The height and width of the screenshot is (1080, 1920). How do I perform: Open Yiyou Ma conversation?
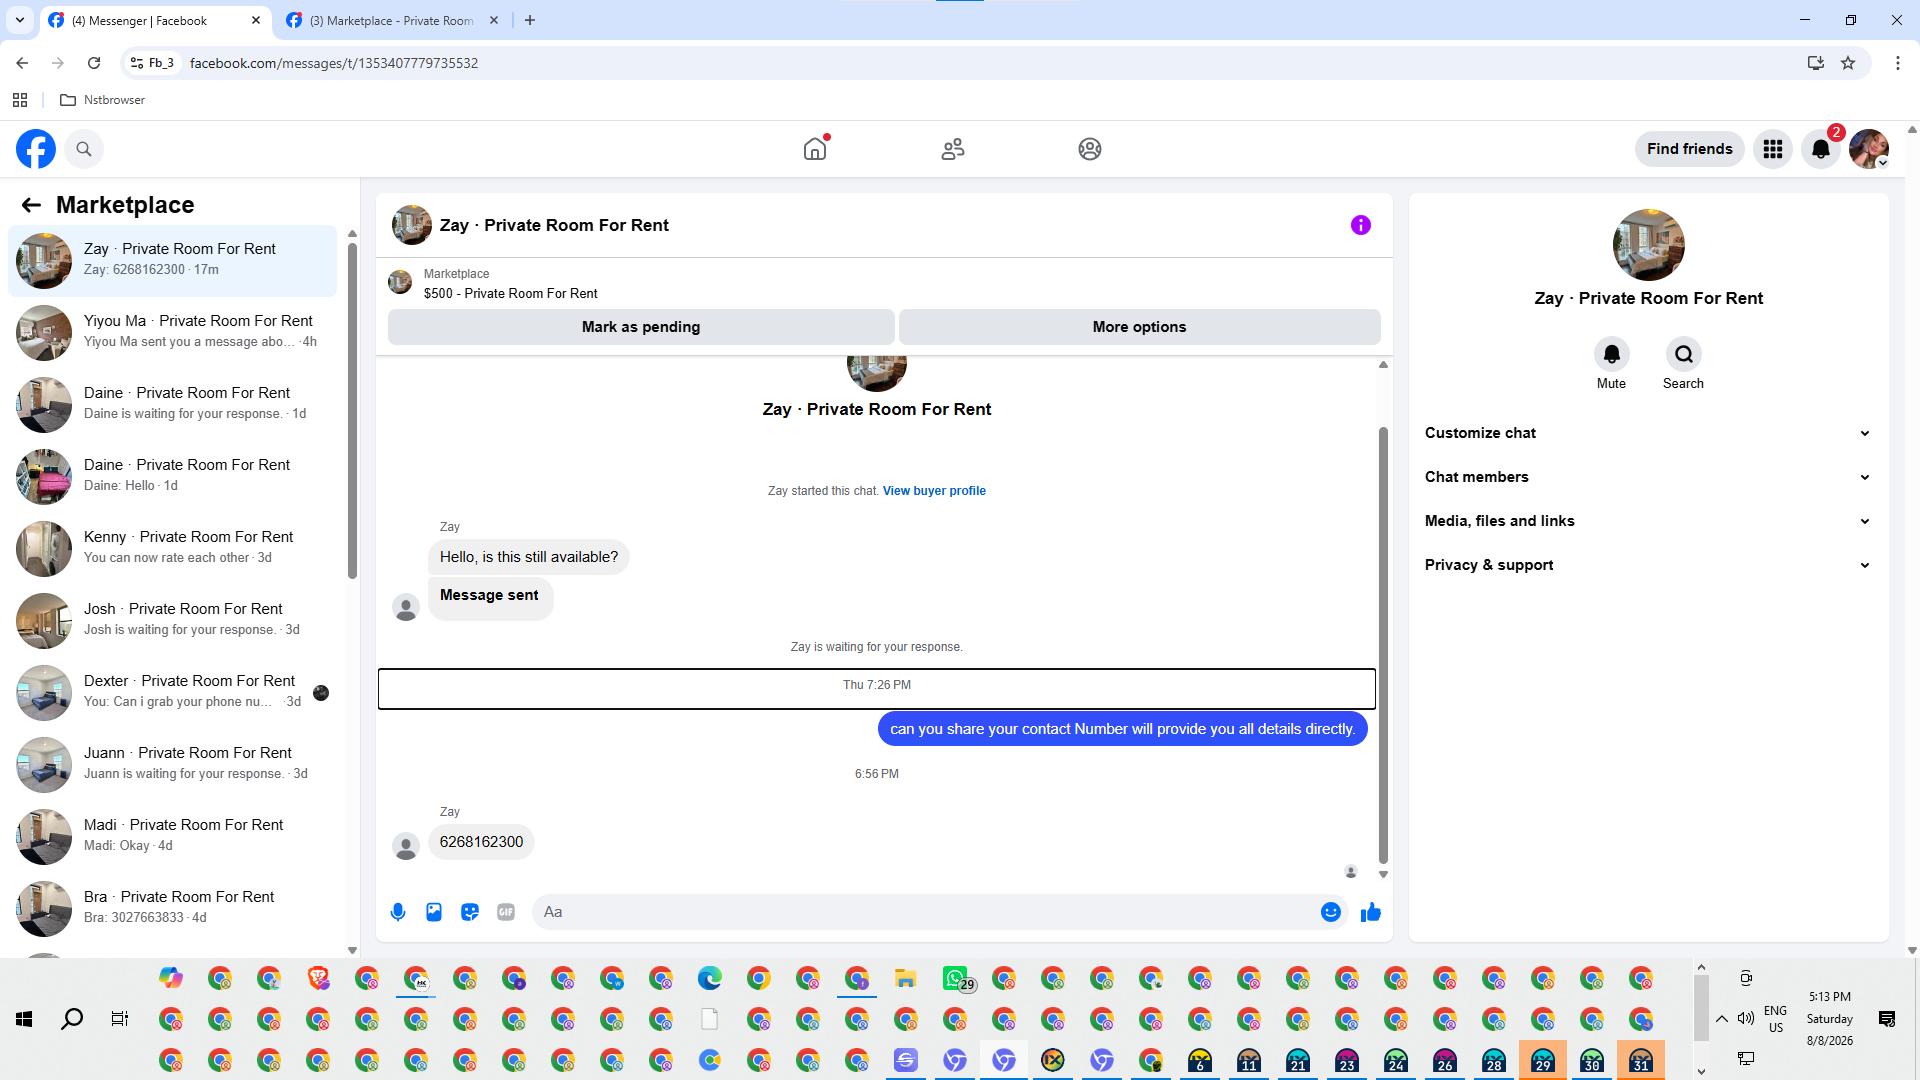point(172,333)
